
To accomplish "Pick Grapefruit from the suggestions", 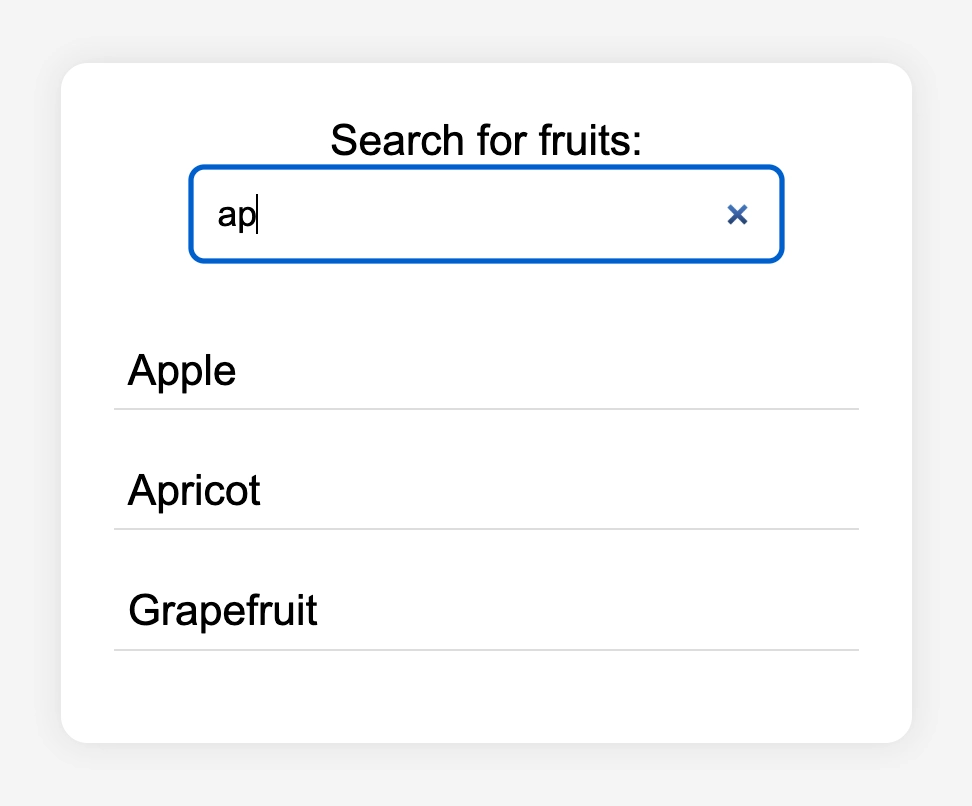I will (x=222, y=611).
